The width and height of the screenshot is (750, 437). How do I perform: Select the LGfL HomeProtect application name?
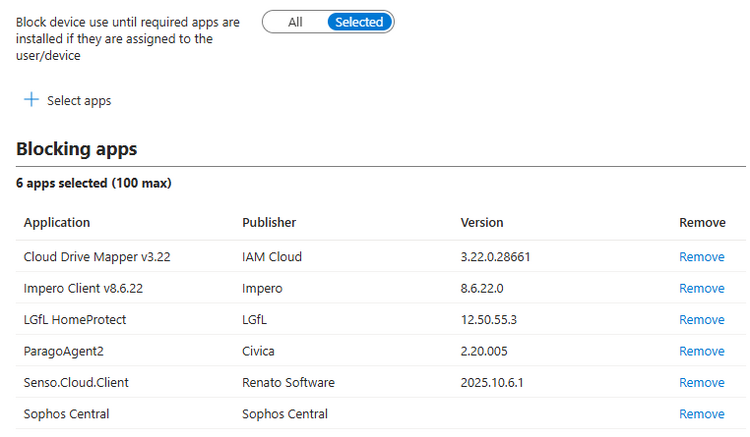[x=75, y=319]
